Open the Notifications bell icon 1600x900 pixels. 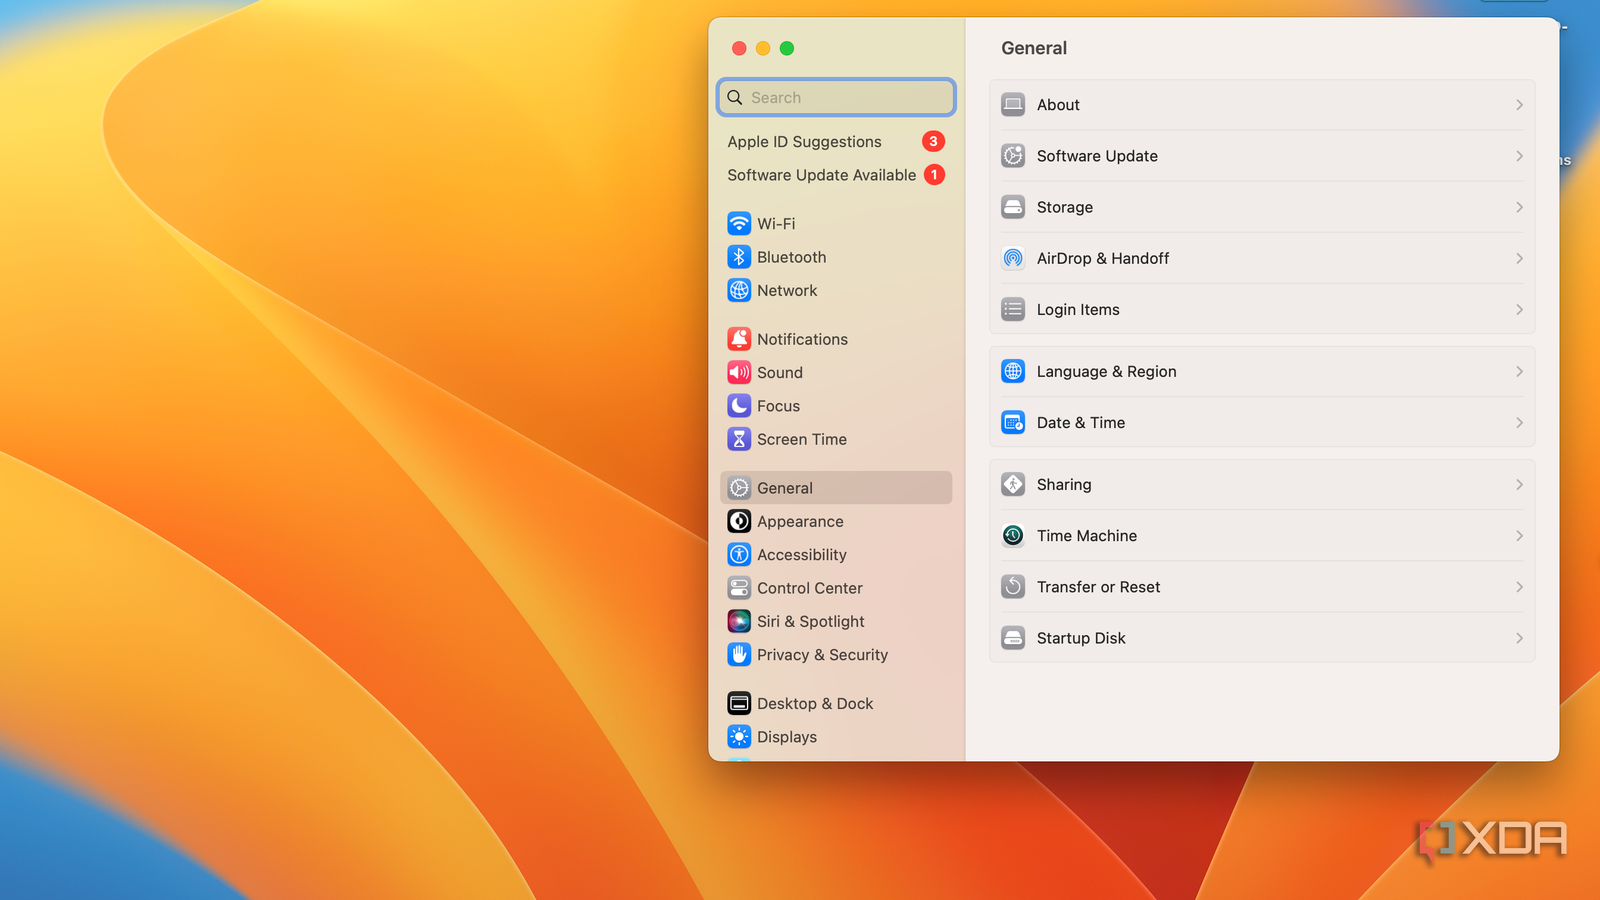pyautogui.click(x=739, y=339)
